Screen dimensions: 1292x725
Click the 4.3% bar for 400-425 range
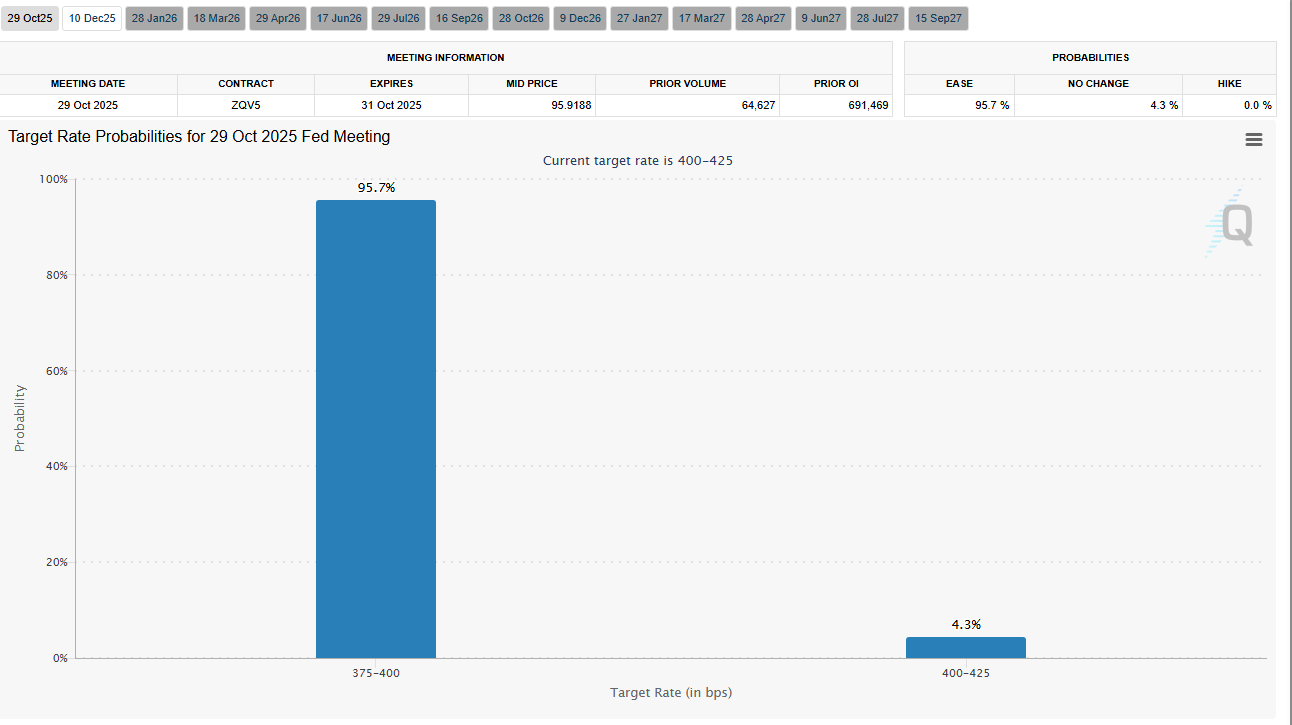pyautogui.click(x=965, y=647)
